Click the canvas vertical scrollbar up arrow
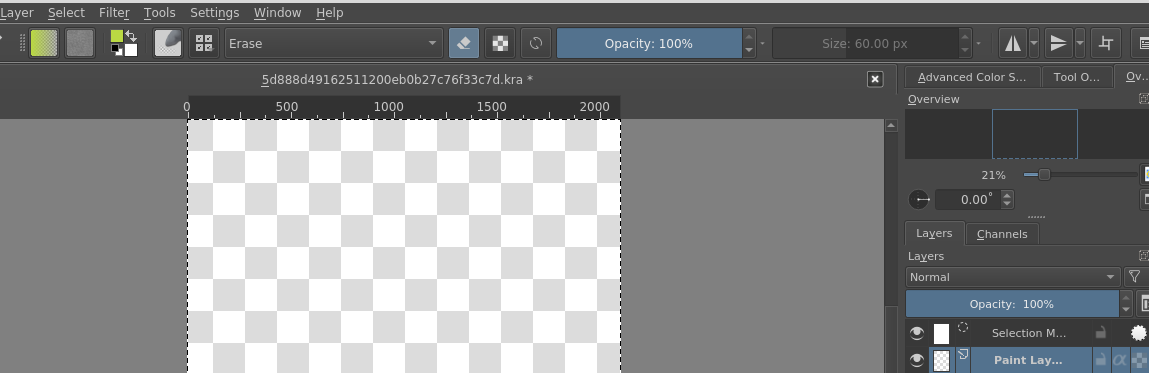This screenshot has width=1149, height=373. click(891, 125)
